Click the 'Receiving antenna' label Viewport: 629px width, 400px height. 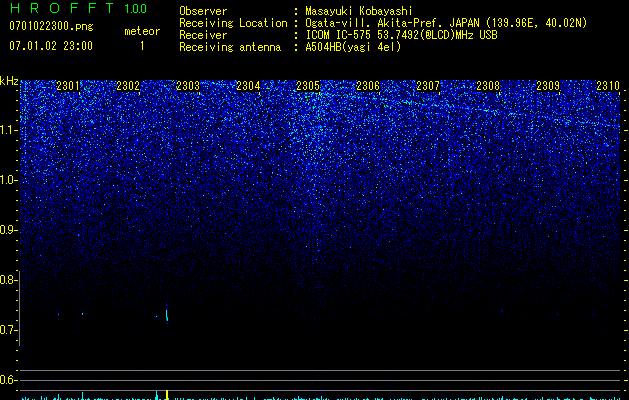pos(230,47)
